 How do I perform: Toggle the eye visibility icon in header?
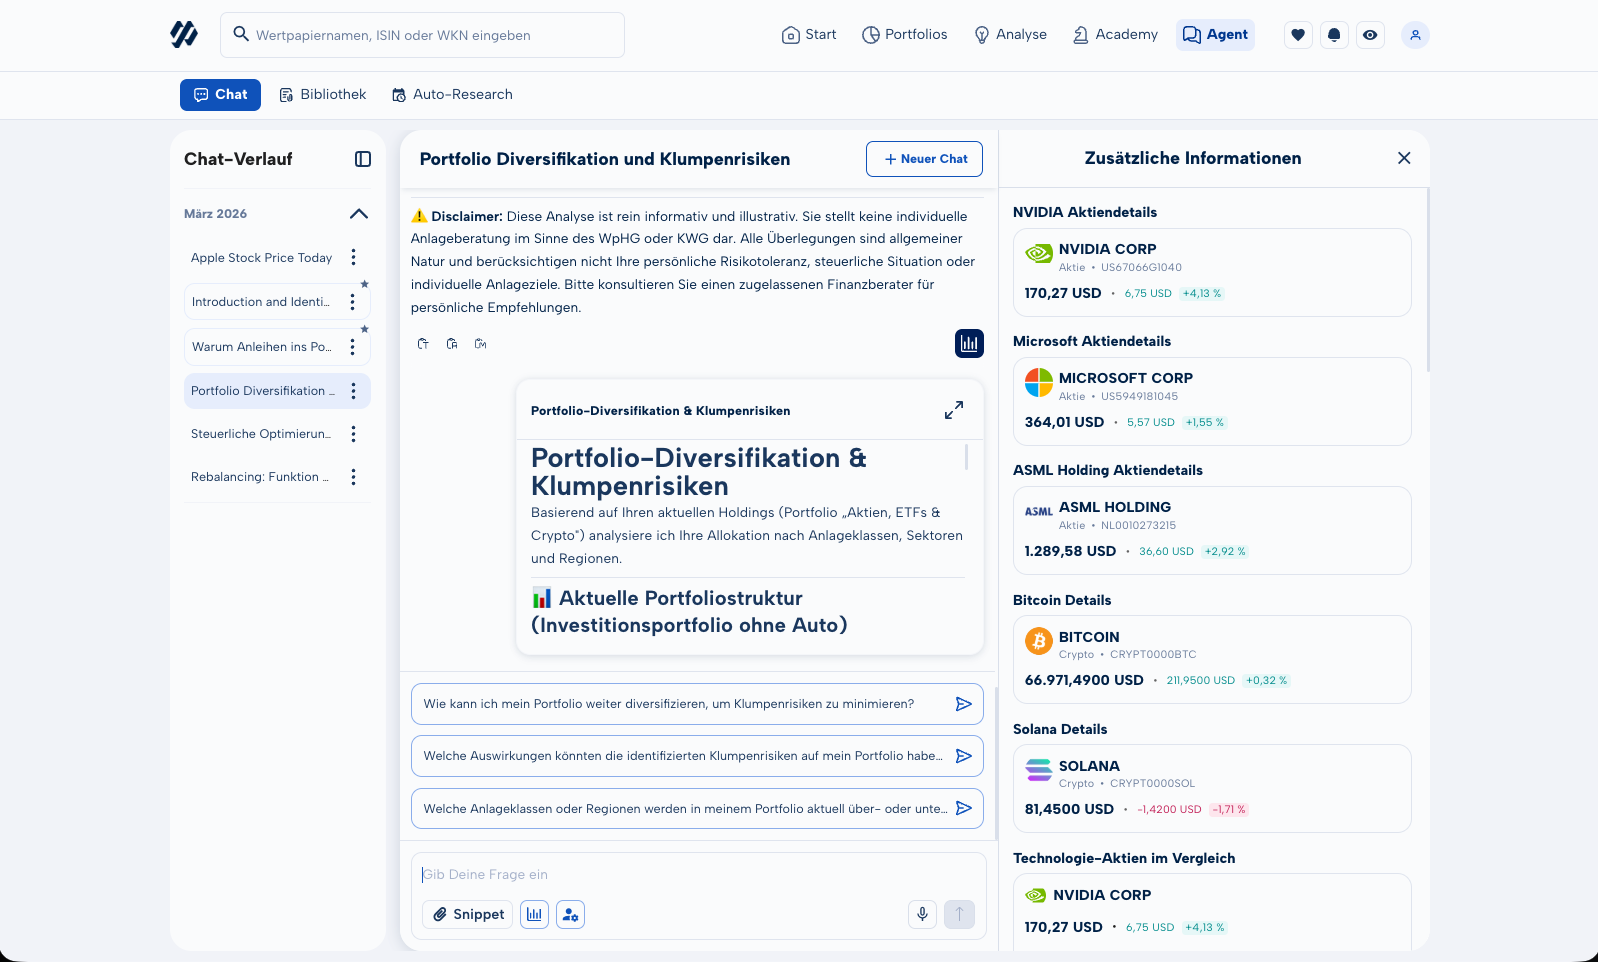pos(1370,35)
